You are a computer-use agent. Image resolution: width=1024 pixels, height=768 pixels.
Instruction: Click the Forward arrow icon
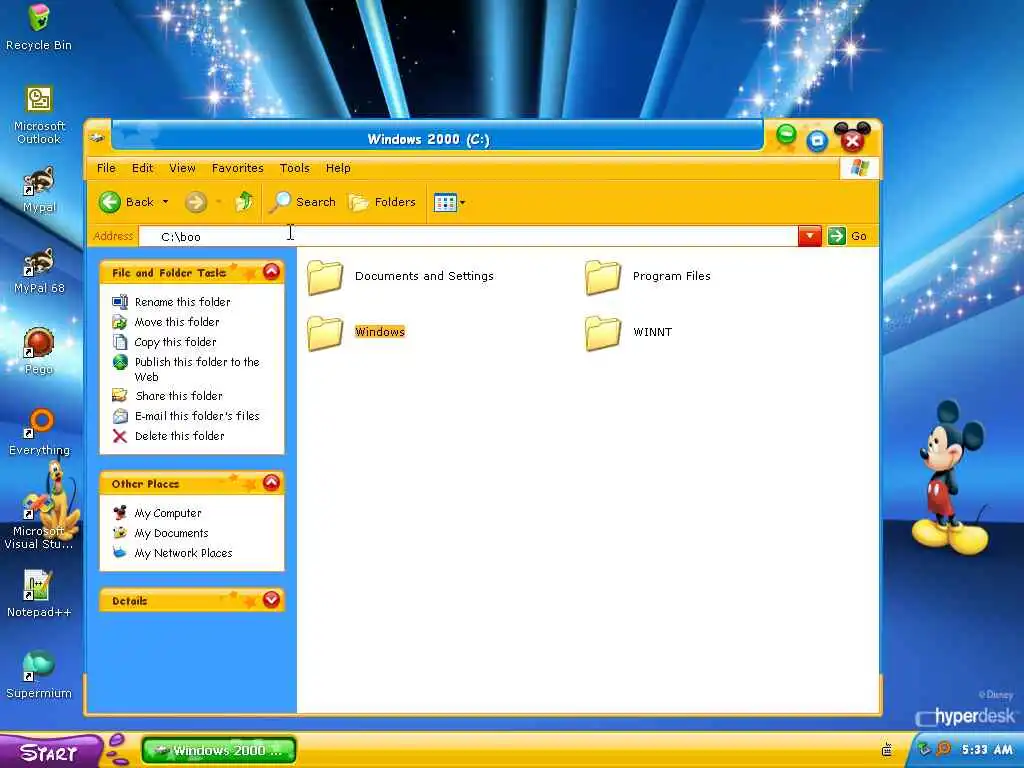point(195,202)
